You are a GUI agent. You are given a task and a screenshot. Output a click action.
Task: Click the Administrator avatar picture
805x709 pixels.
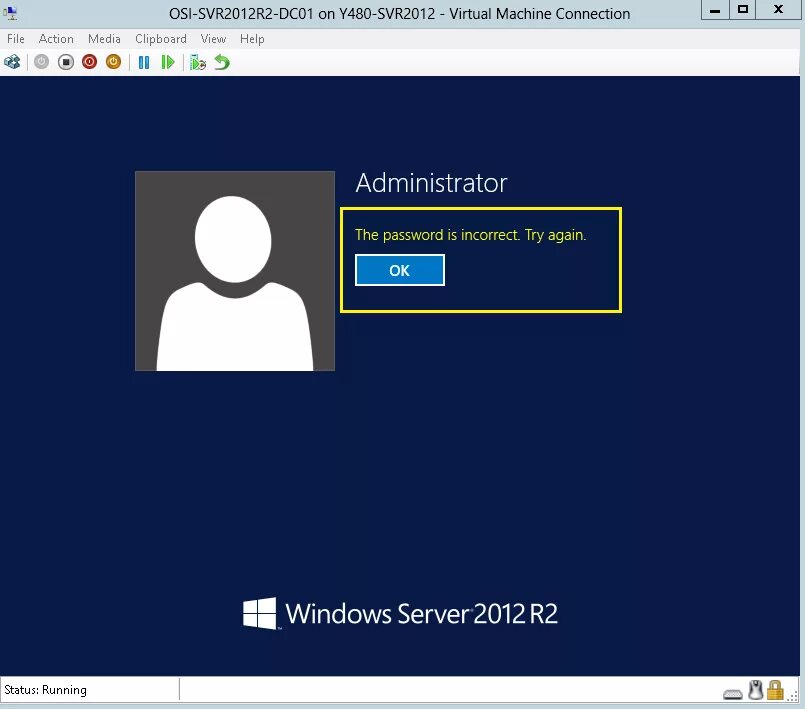(x=234, y=270)
